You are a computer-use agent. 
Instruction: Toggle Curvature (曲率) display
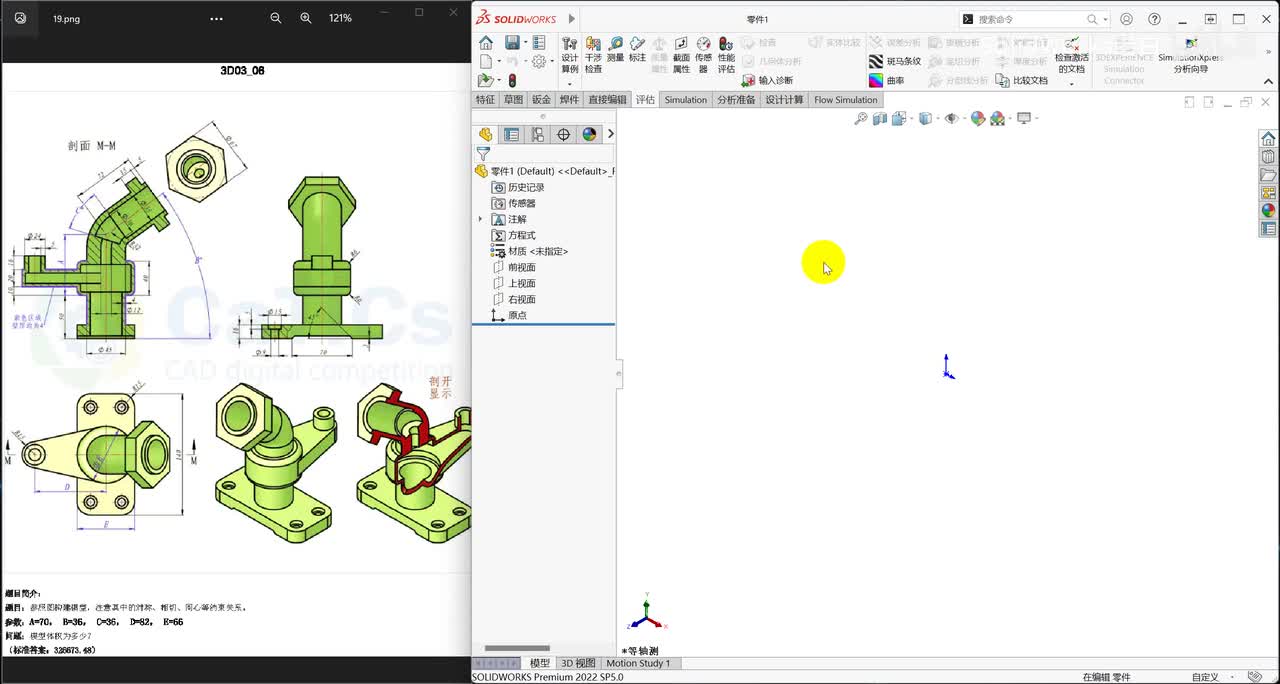886,80
